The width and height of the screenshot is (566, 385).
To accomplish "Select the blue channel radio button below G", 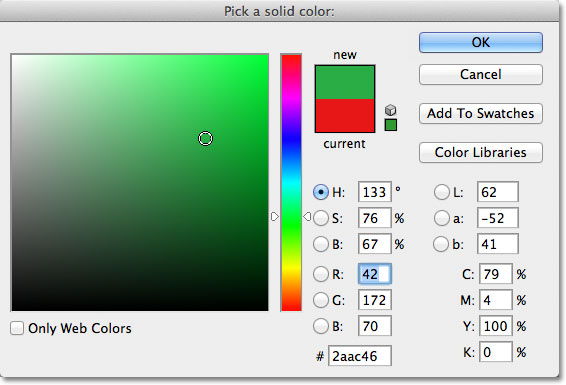I will pyautogui.click(x=321, y=326).
